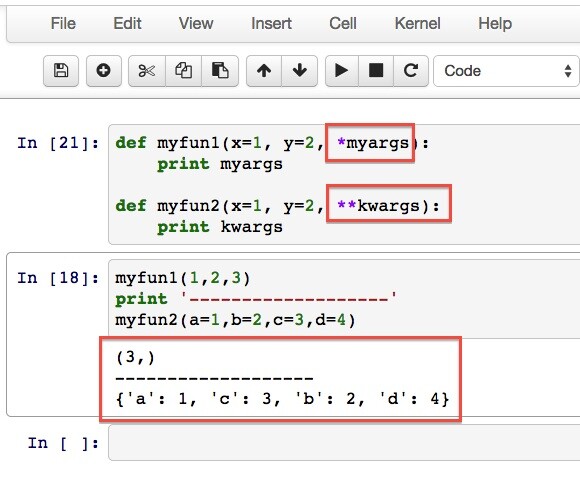The width and height of the screenshot is (580, 478).
Task: Interrupt the kernel with the stop icon
Action: pos(376,71)
